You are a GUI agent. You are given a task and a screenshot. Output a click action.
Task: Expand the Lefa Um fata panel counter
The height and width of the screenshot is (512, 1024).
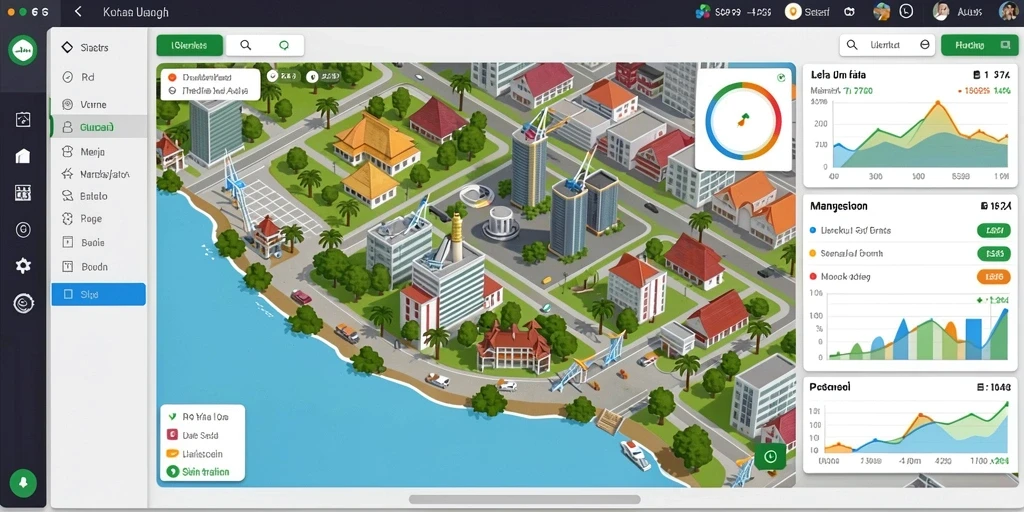991,75
